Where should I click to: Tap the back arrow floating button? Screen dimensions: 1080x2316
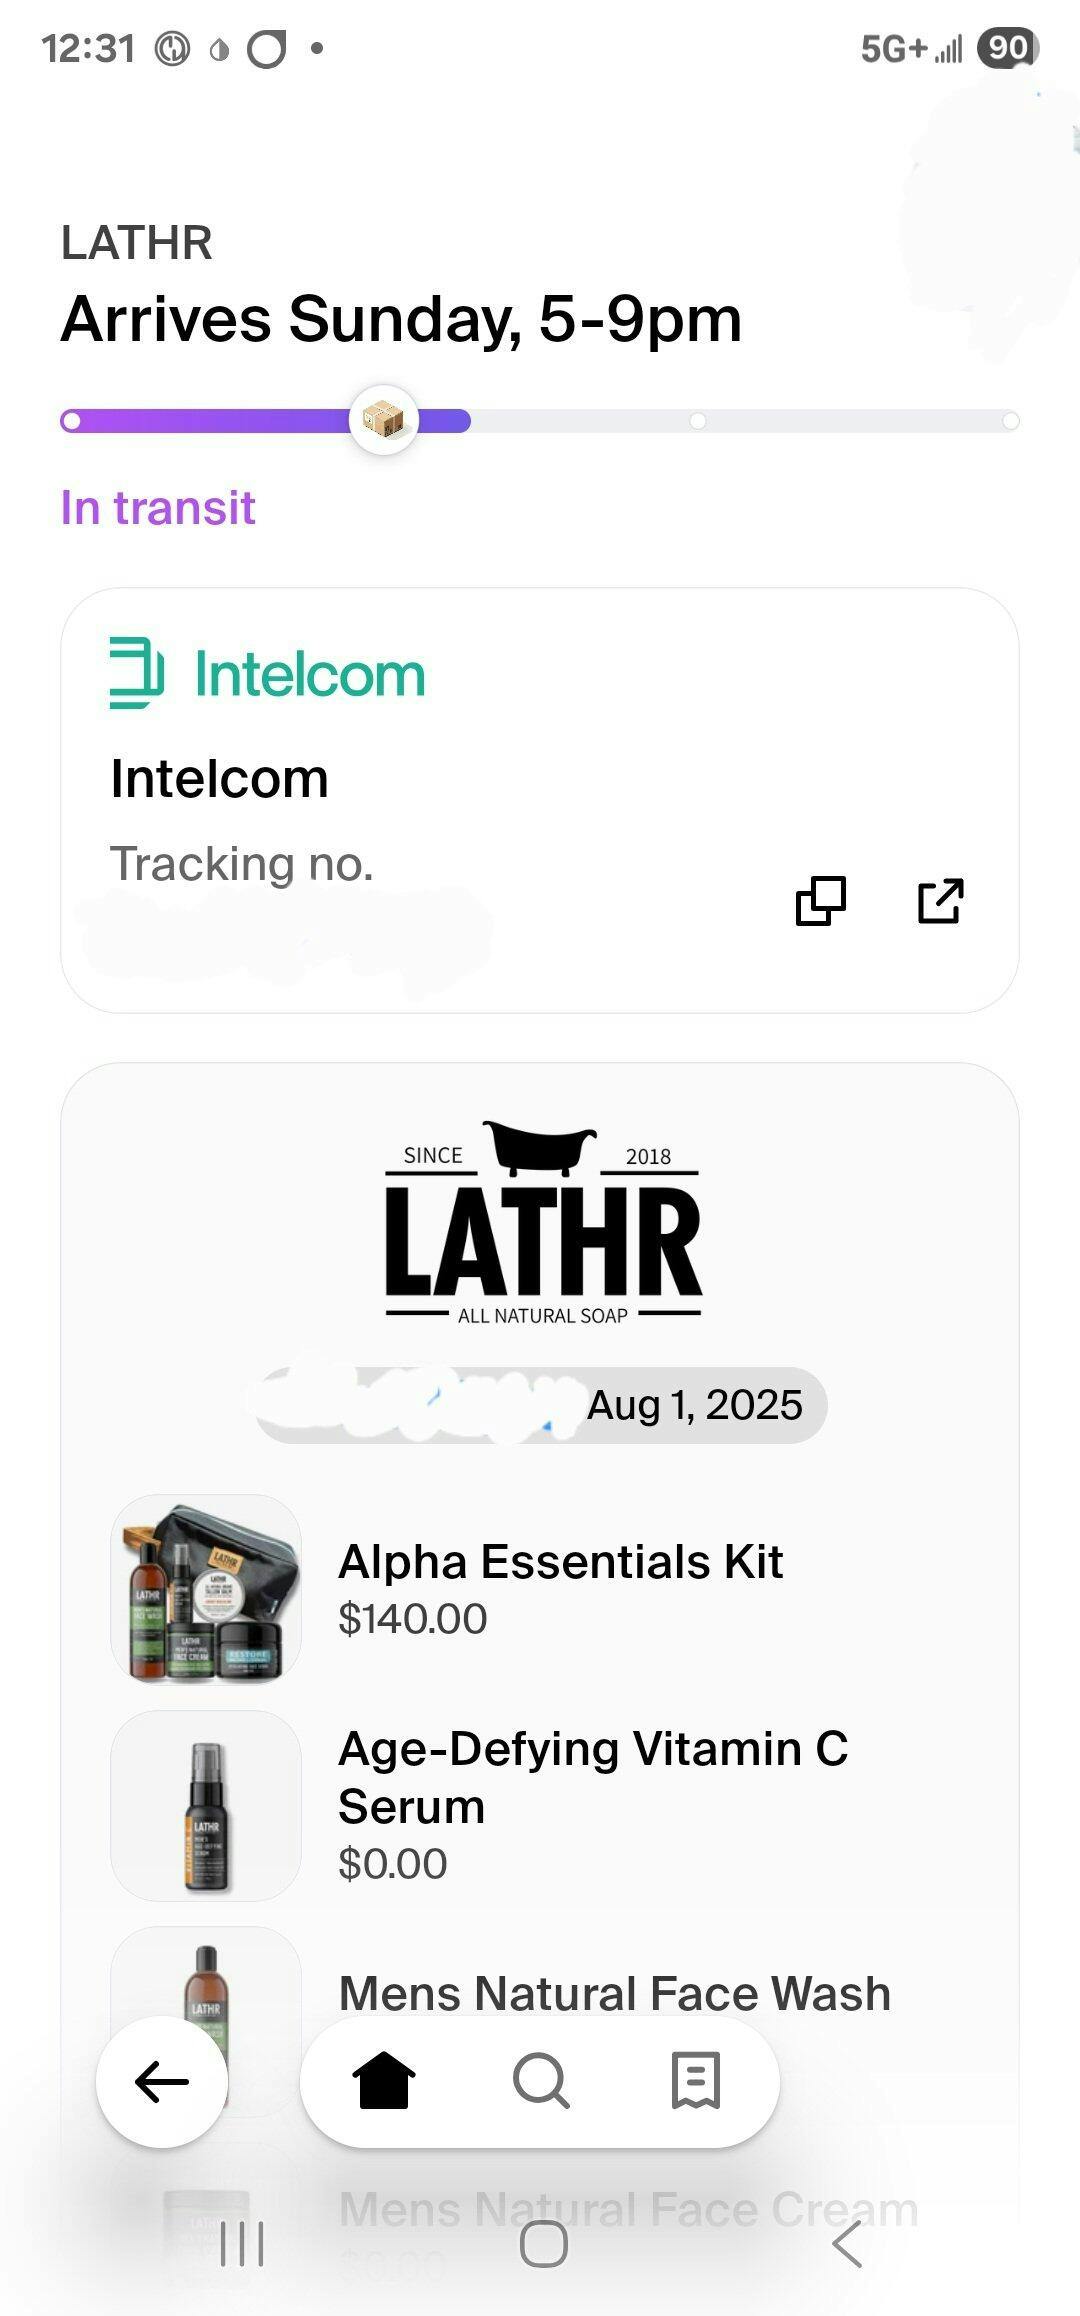pyautogui.click(x=162, y=2082)
